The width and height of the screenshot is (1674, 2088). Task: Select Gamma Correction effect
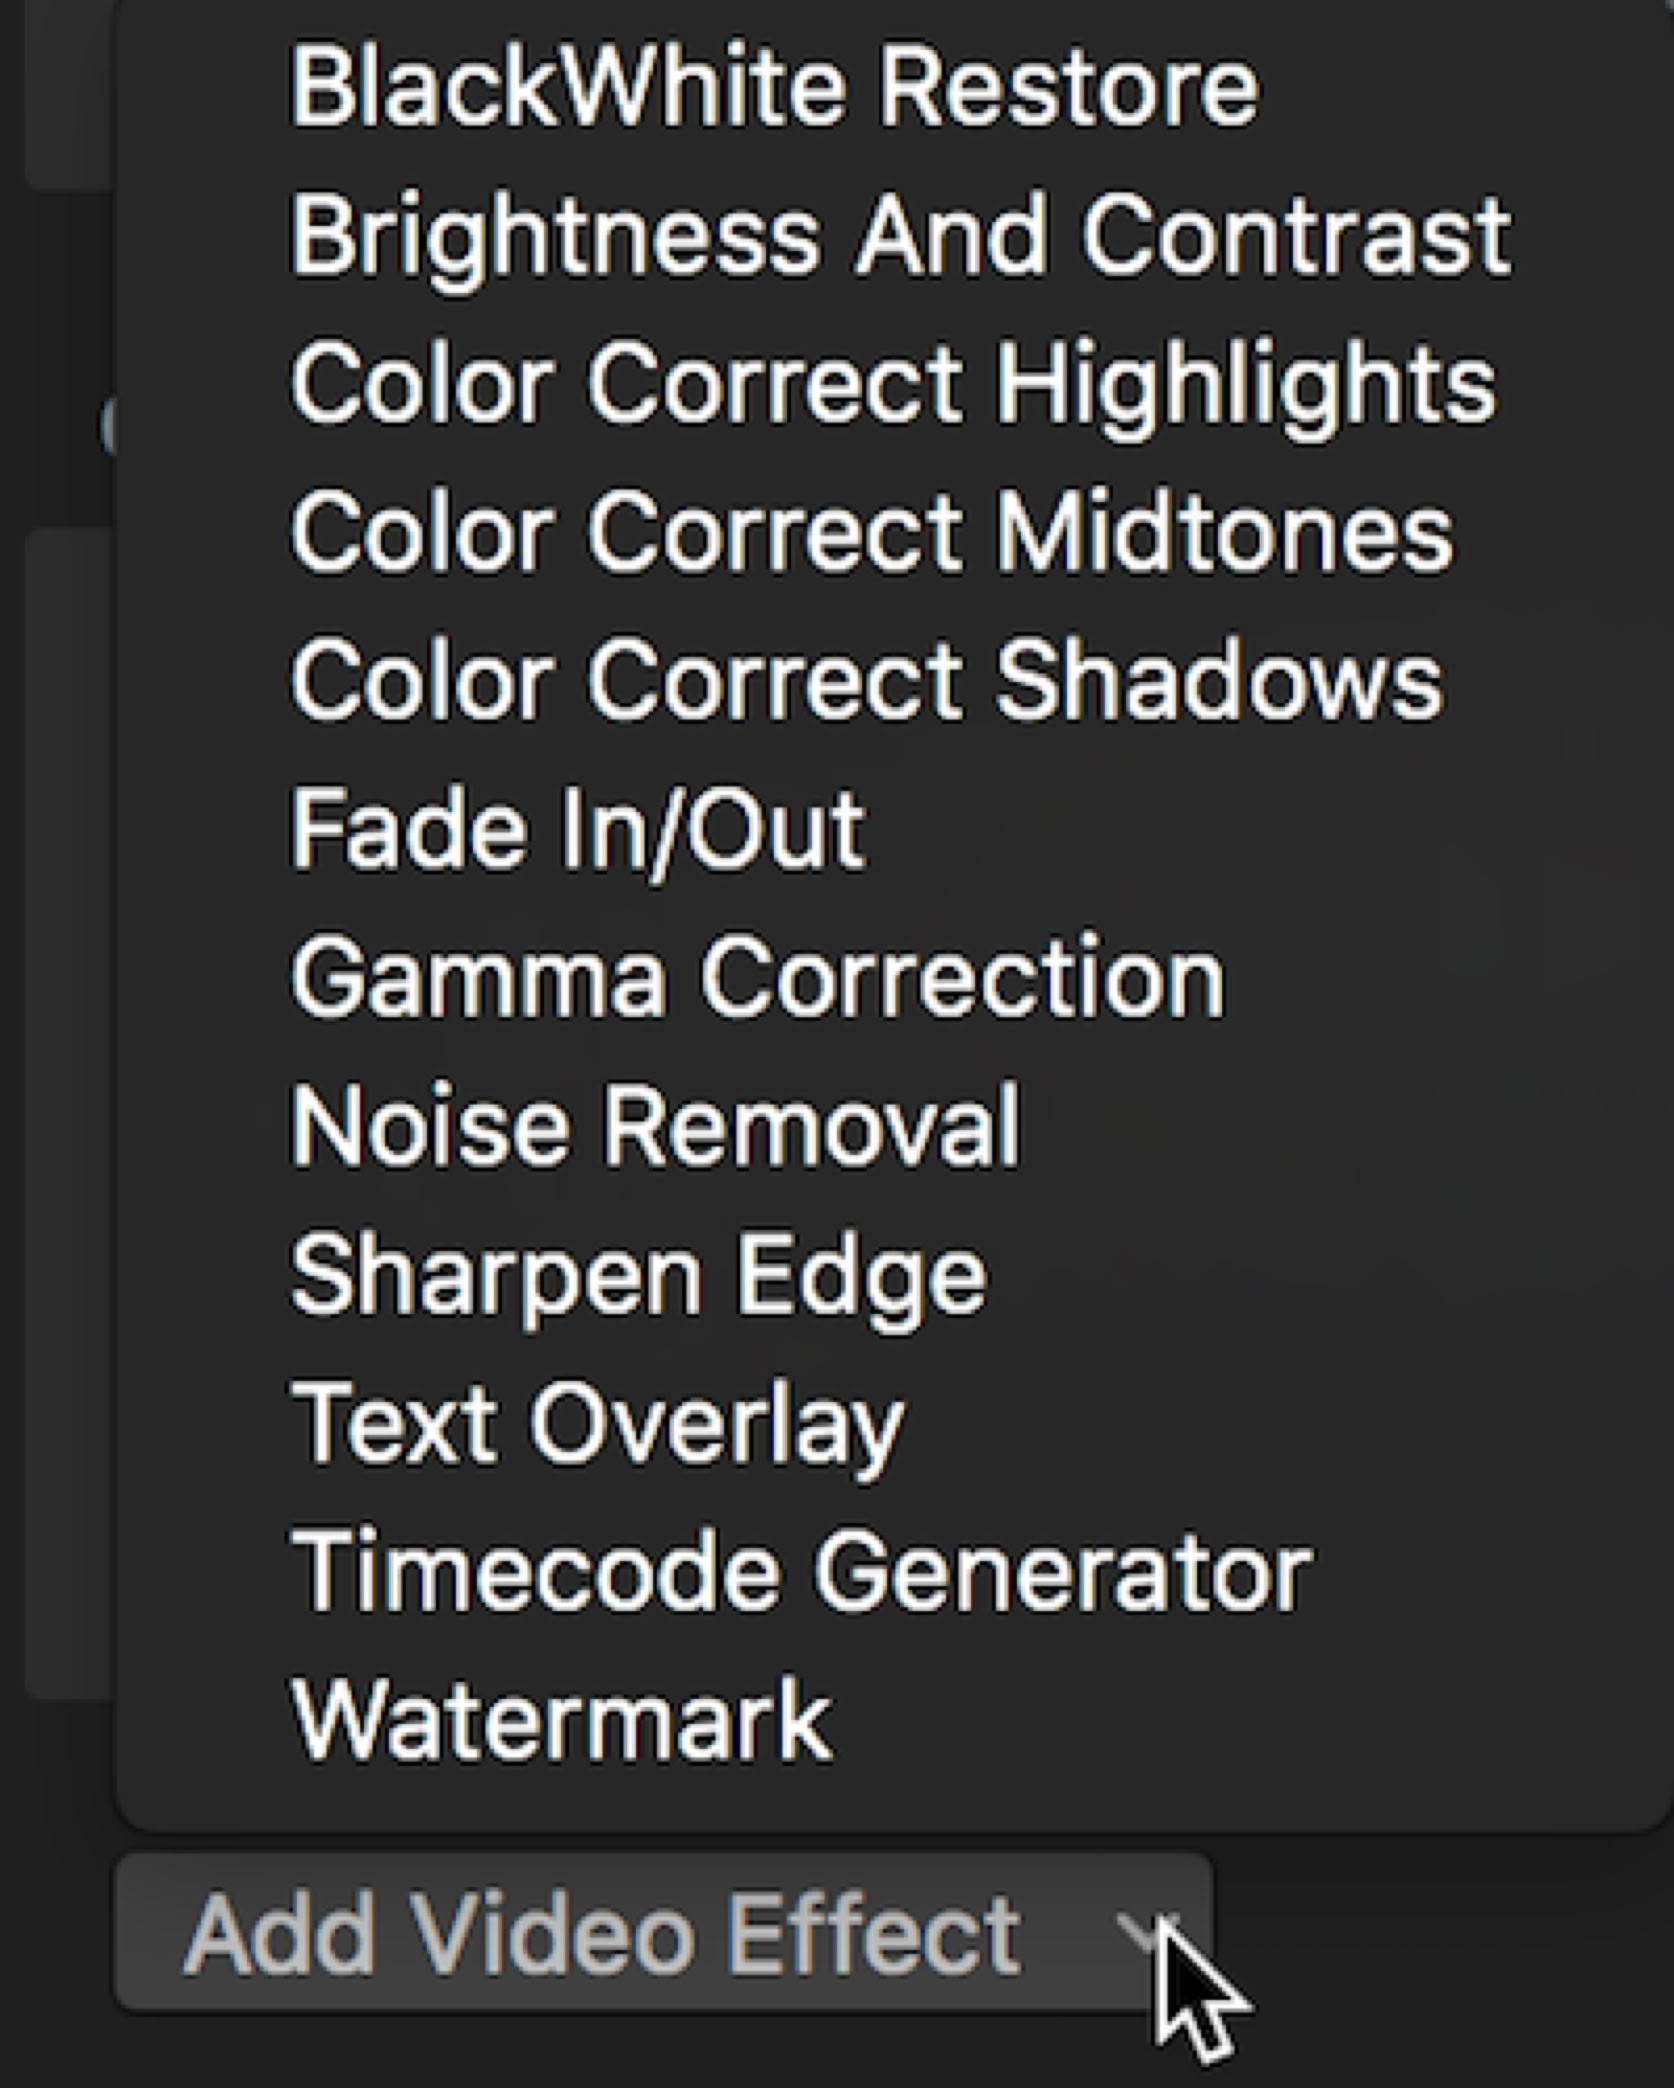[x=757, y=976]
